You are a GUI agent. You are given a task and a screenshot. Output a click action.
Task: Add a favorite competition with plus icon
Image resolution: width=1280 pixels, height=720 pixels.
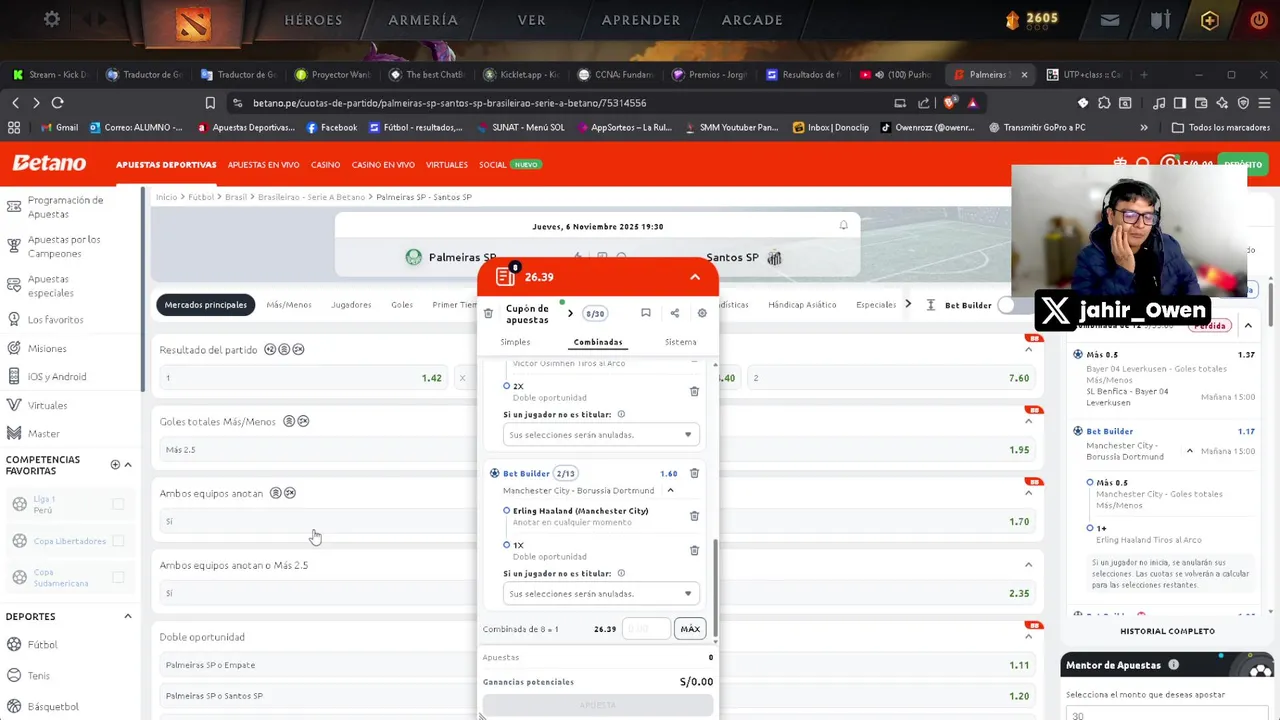pyautogui.click(x=115, y=465)
